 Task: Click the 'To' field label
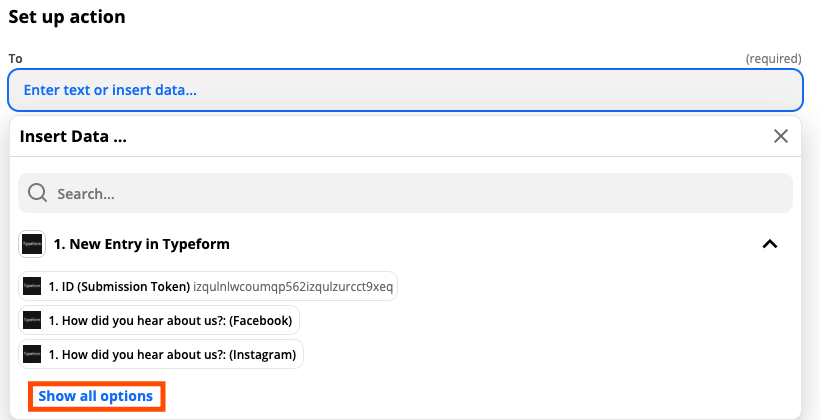[15, 59]
